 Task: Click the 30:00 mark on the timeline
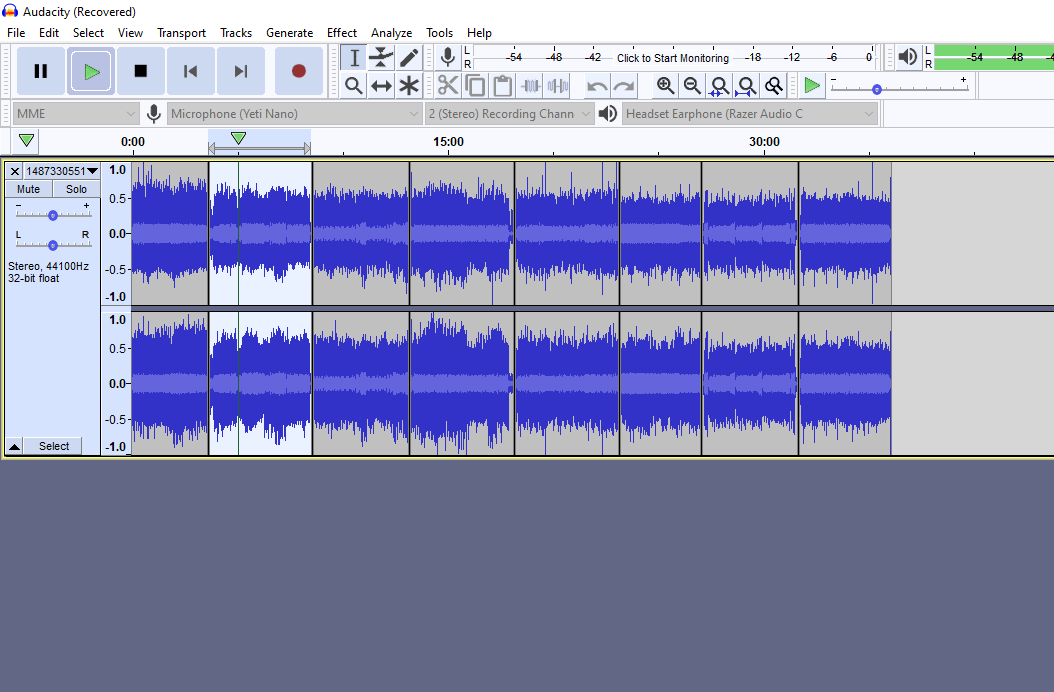point(764,141)
